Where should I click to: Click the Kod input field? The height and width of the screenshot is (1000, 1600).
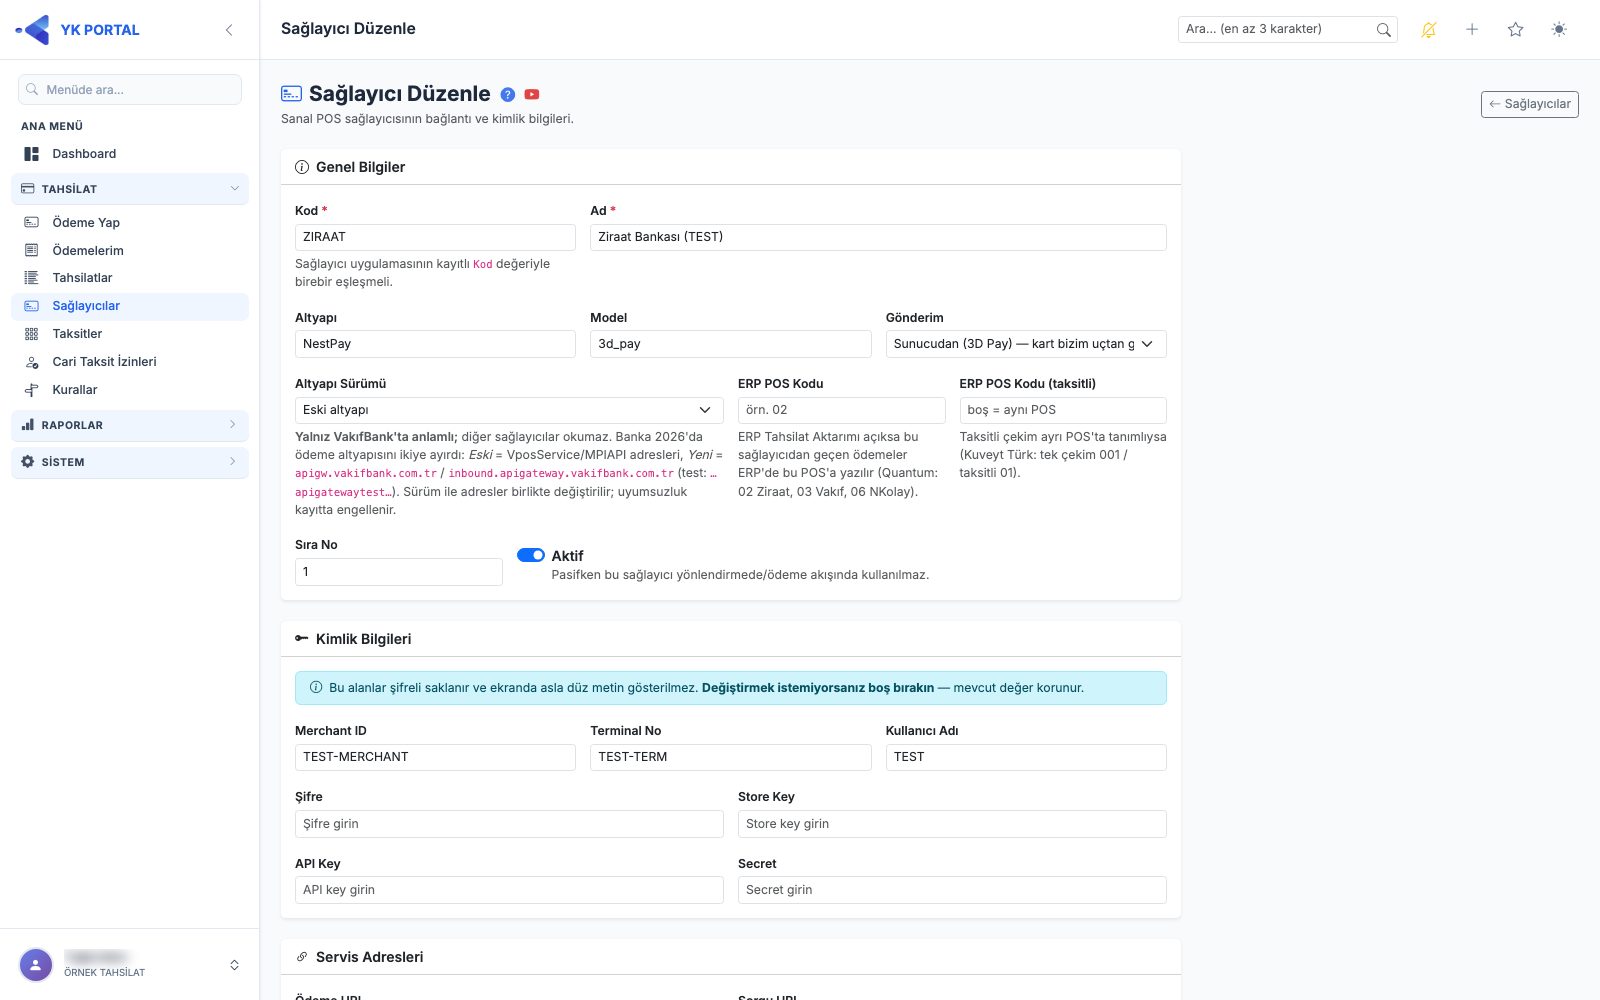tap(435, 237)
